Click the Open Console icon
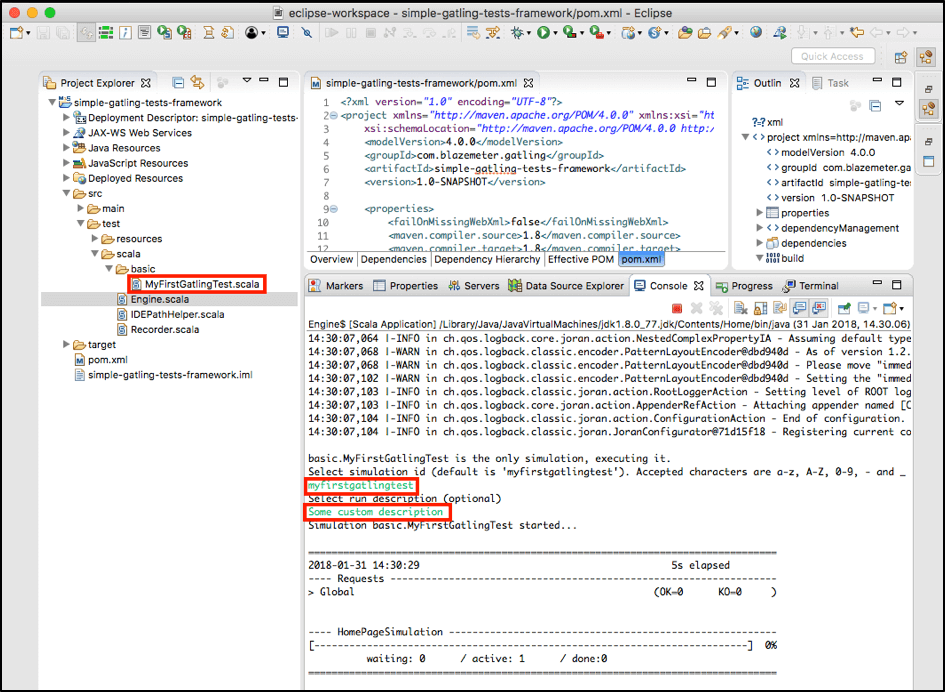This screenshot has width=945, height=692. coord(890,309)
